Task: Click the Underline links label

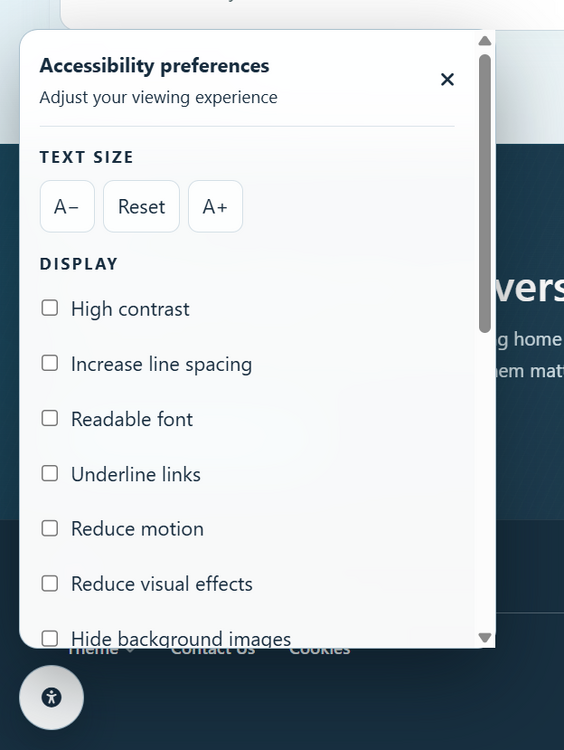Action: (x=136, y=474)
